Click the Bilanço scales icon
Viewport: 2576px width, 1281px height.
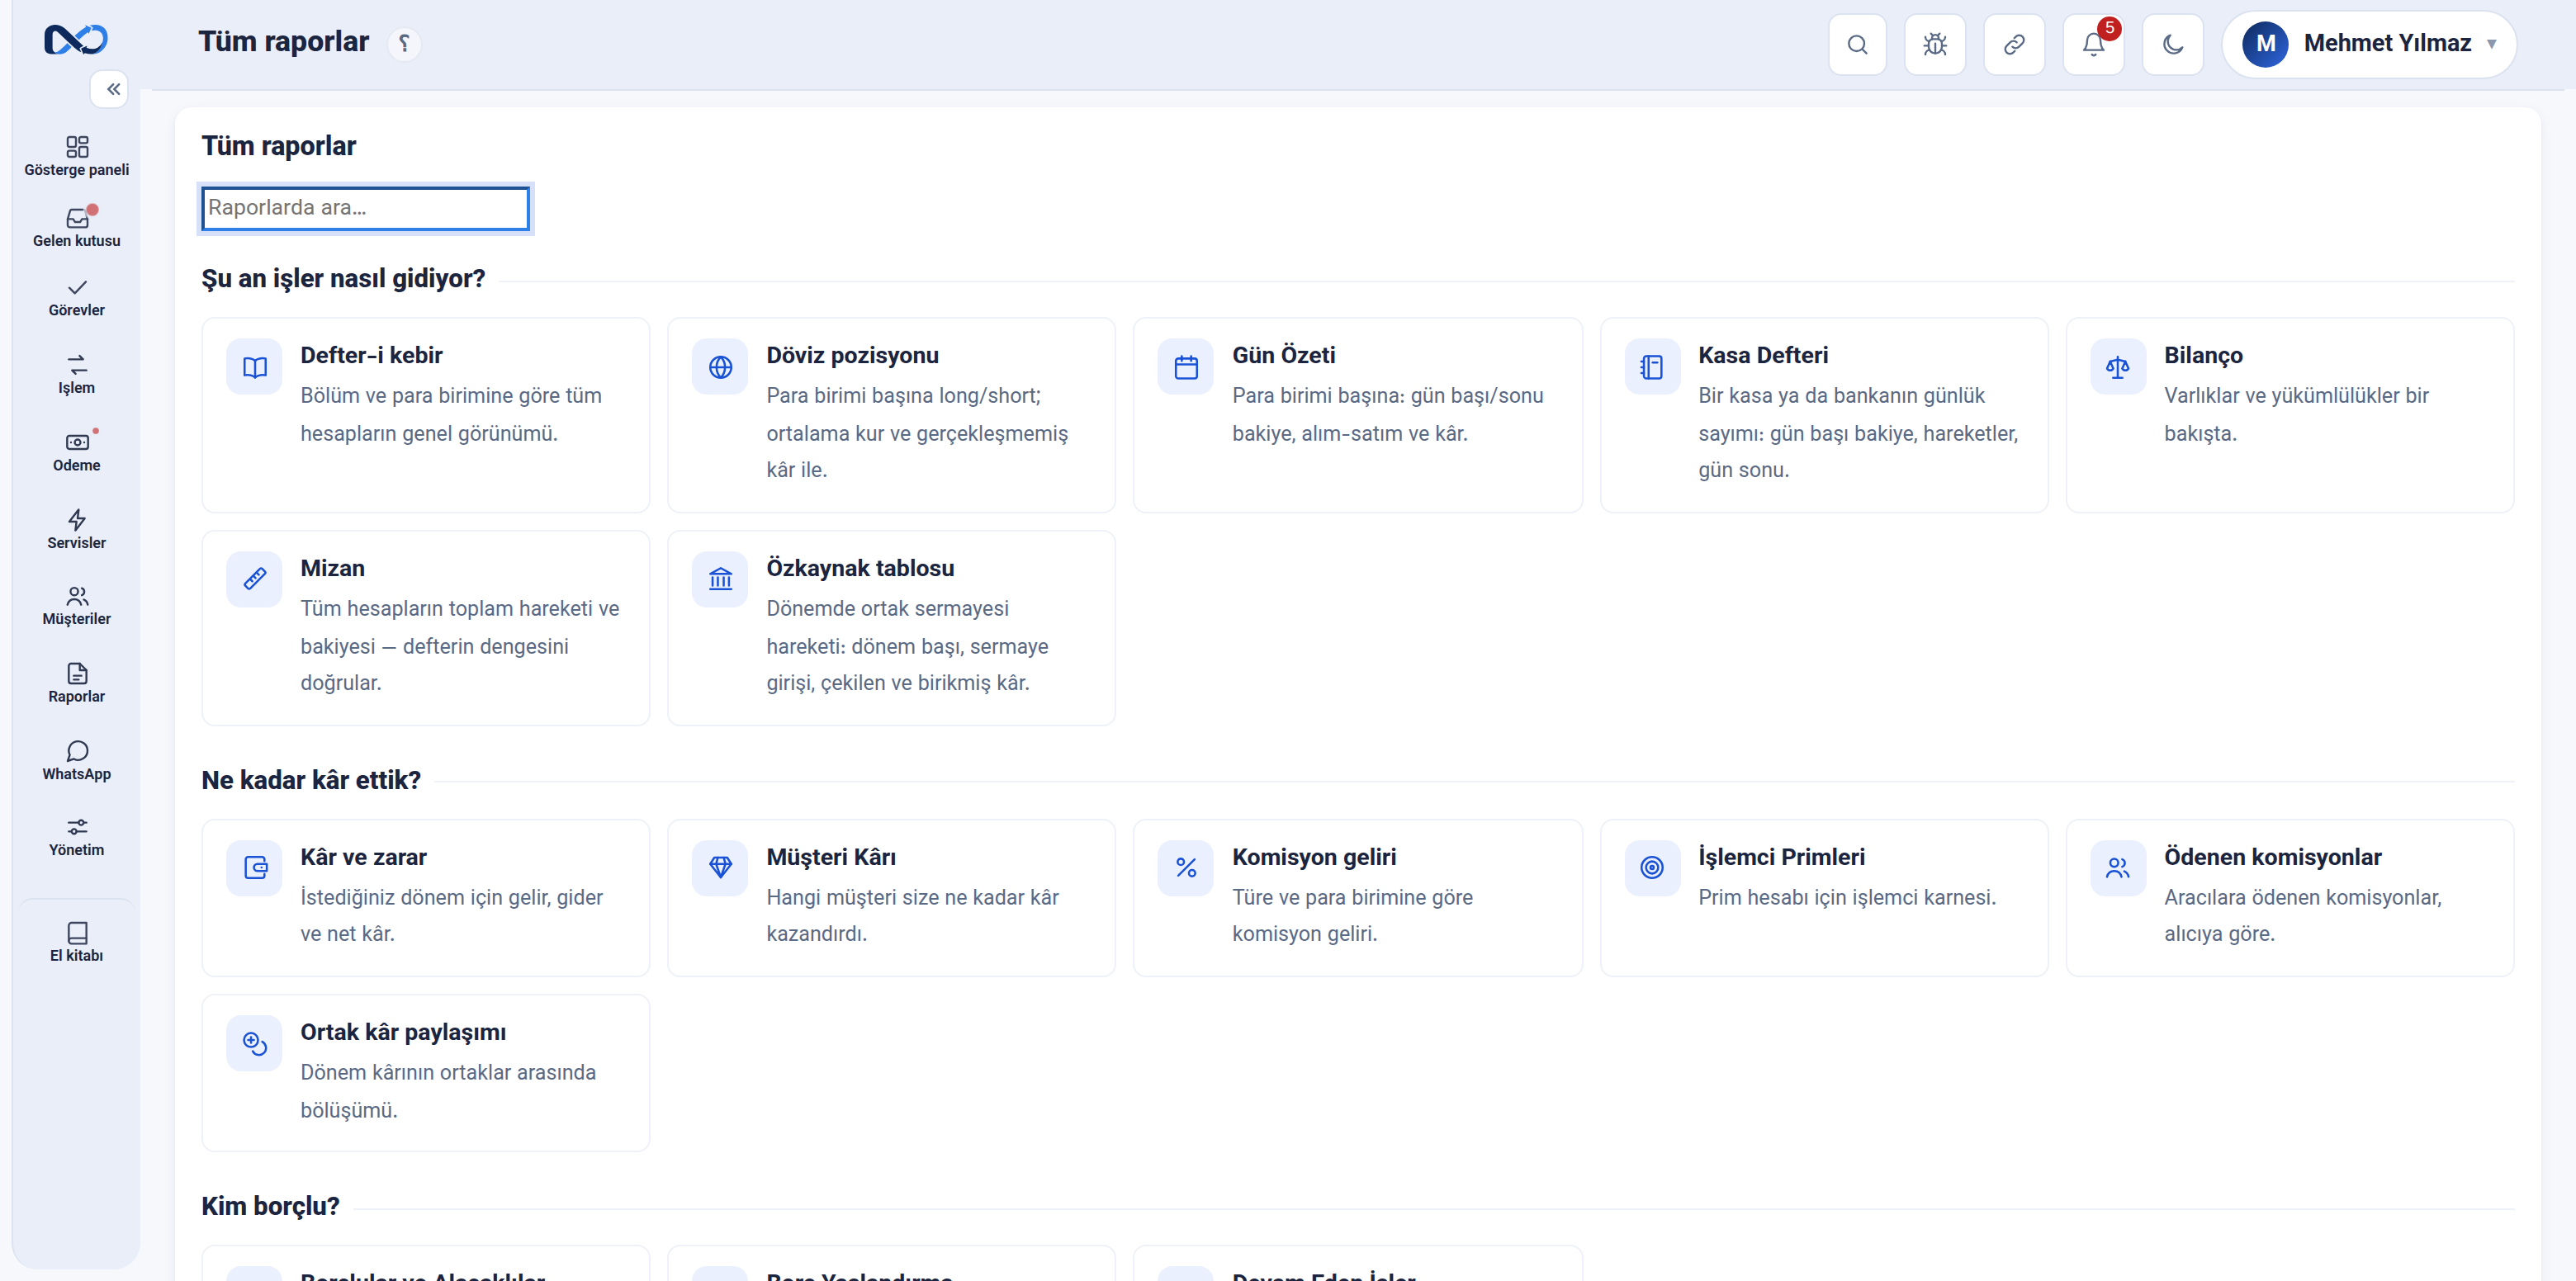coord(2117,367)
